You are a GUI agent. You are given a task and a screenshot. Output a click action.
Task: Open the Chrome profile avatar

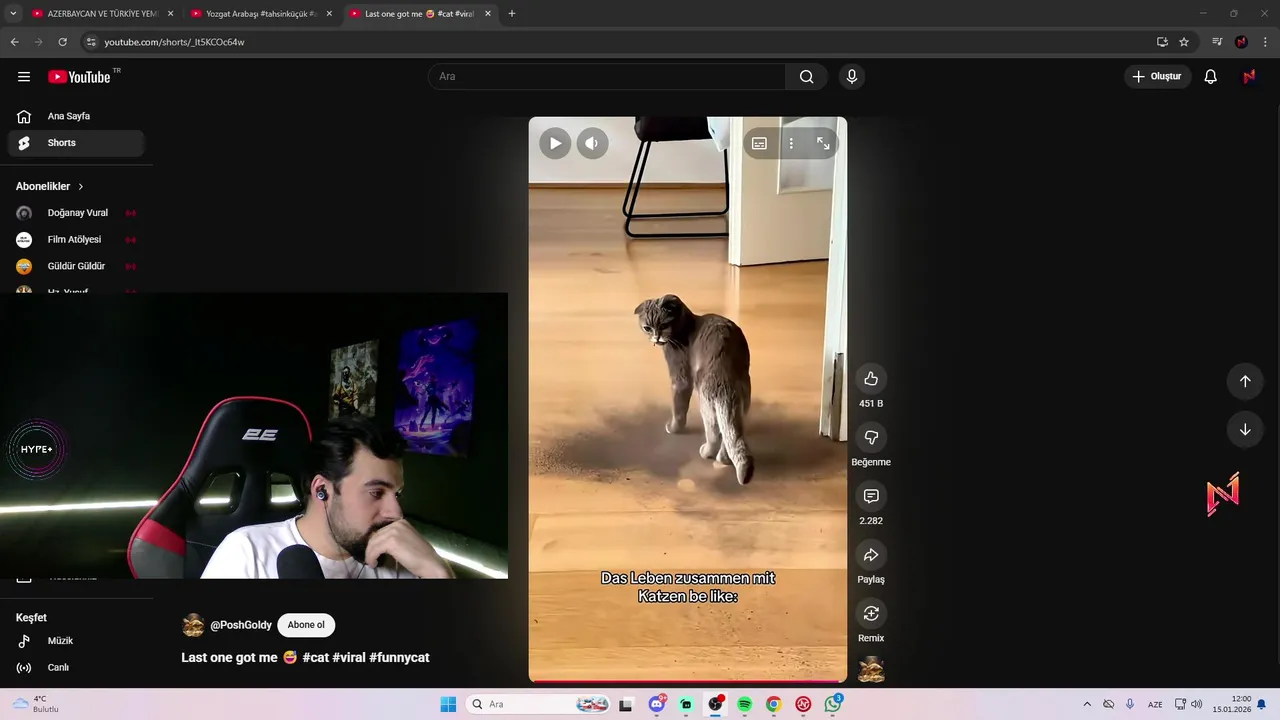click(1241, 42)
